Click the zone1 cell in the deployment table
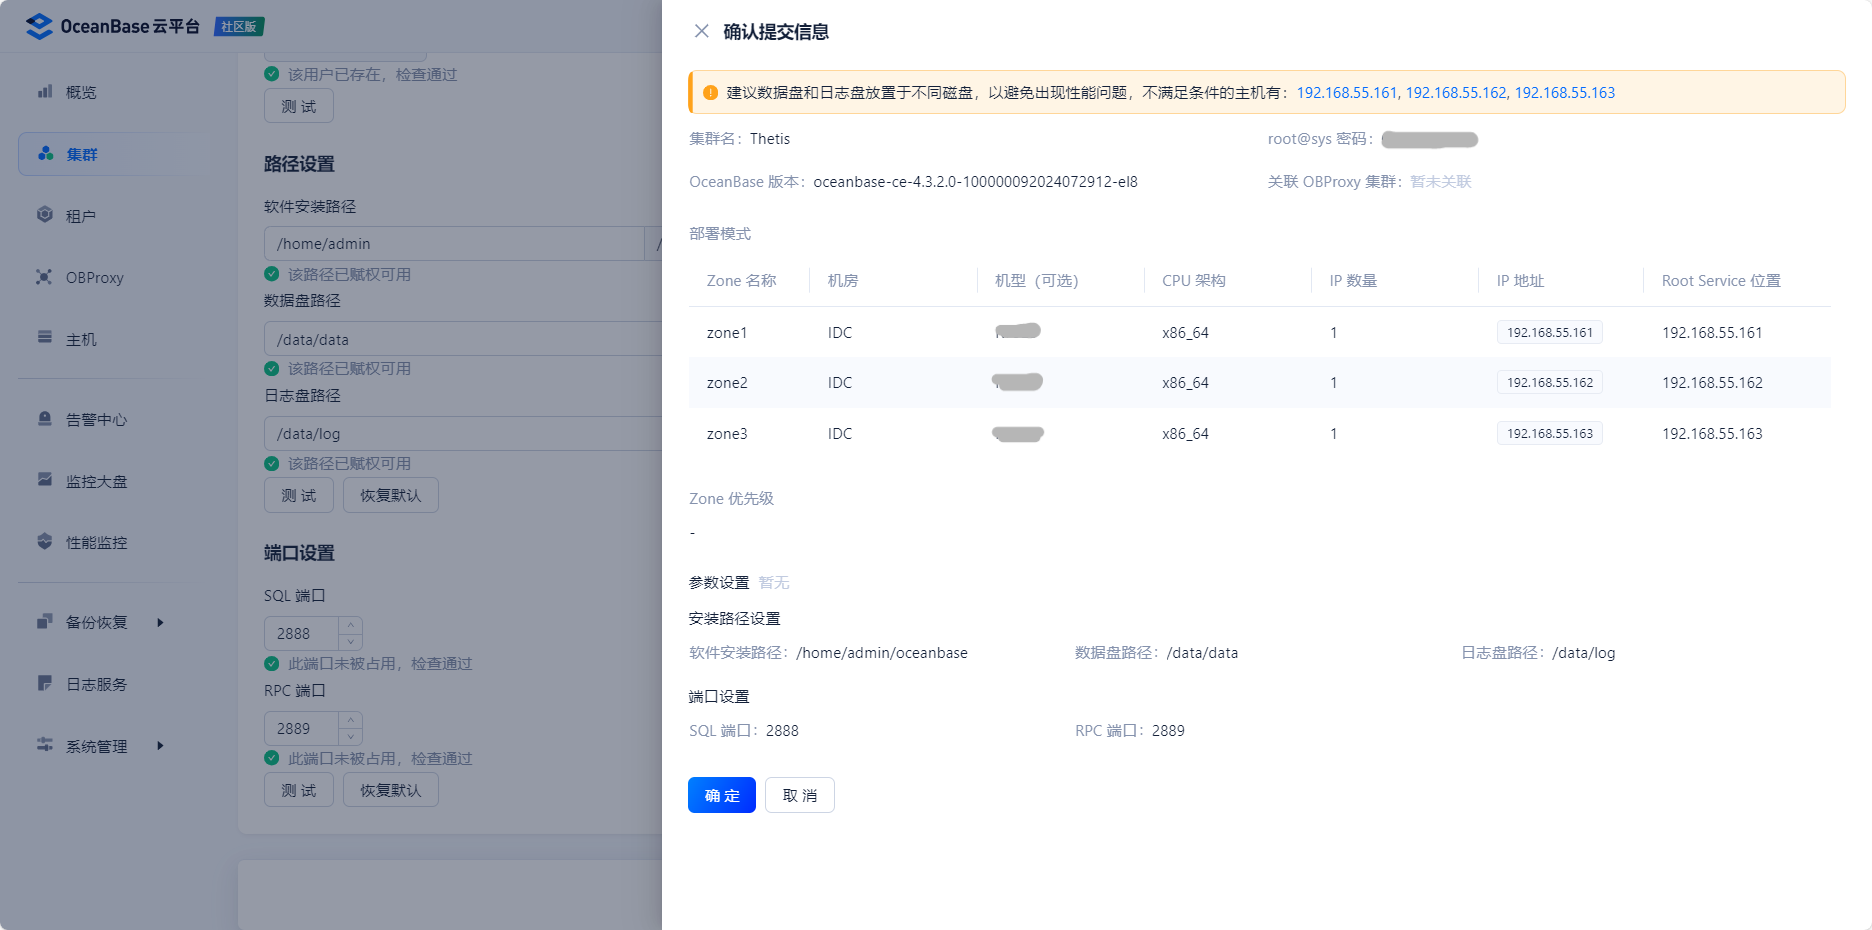1872x930 pixels. [727, 333]
